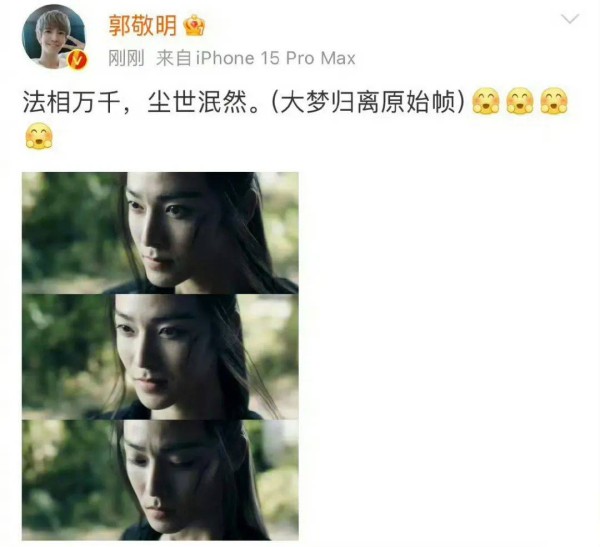Click the (大梦归离原始帧) parenthetical text
The height and width of the screenshot is (547, 600).
coord(368,103)
